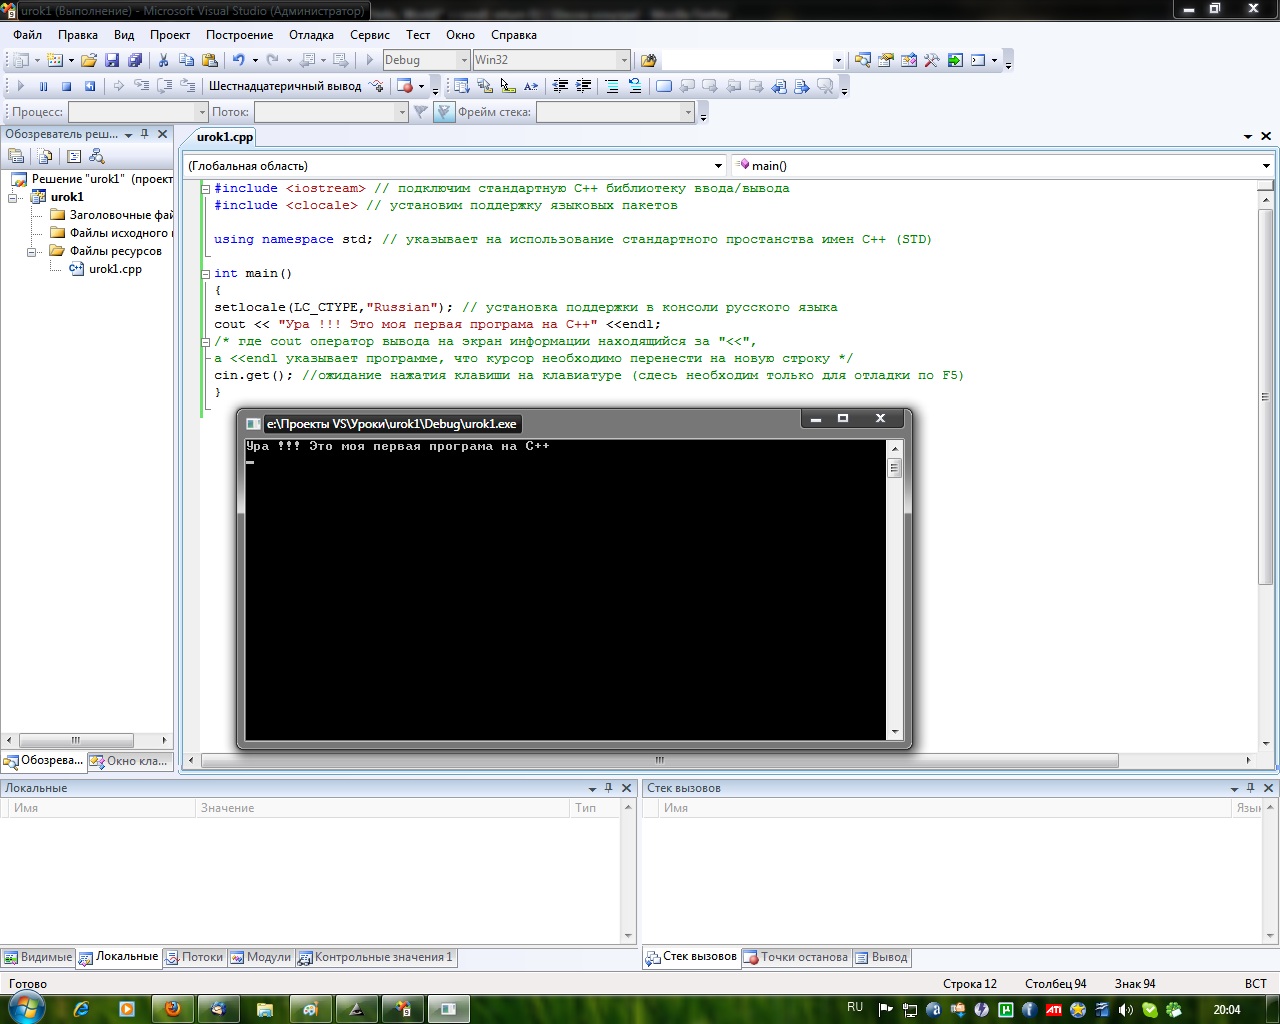
Task: Switch to the Вывод tab
Action: point(881,957)
